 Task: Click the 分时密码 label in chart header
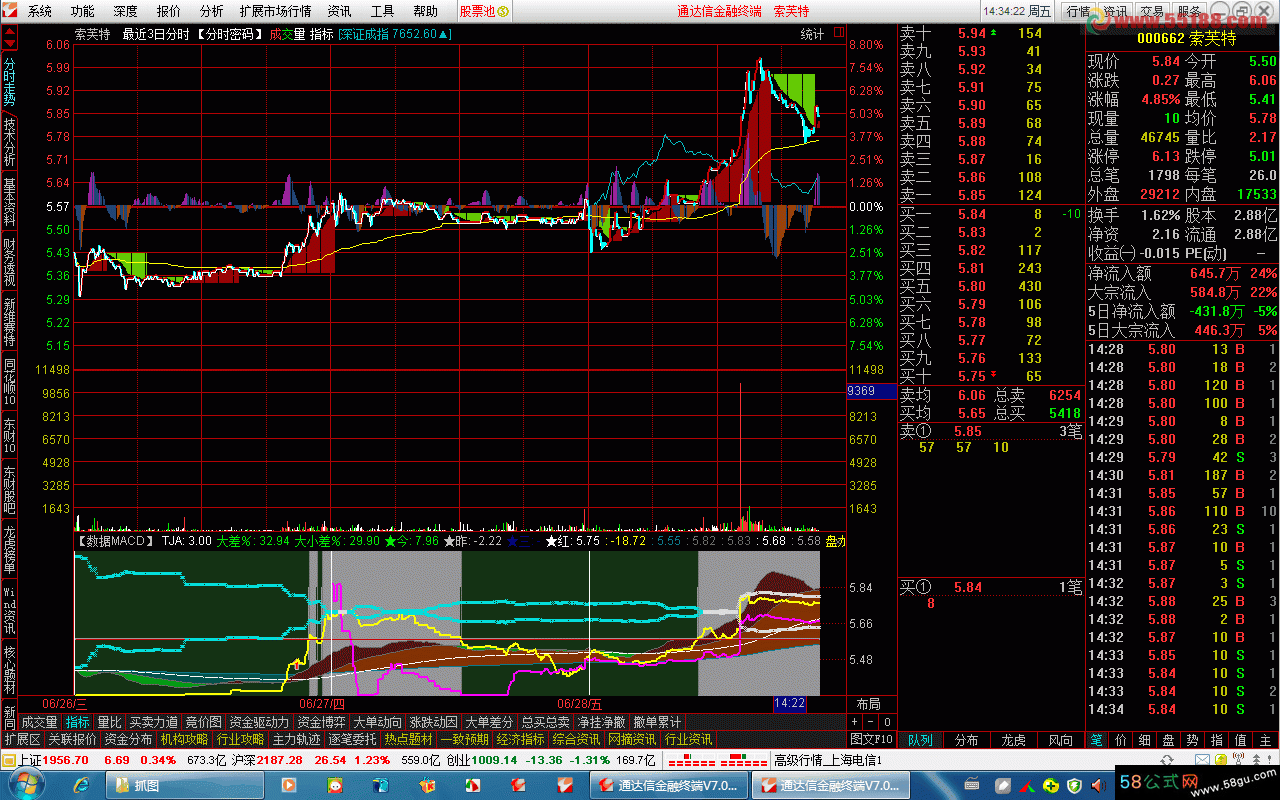[230, 34]
